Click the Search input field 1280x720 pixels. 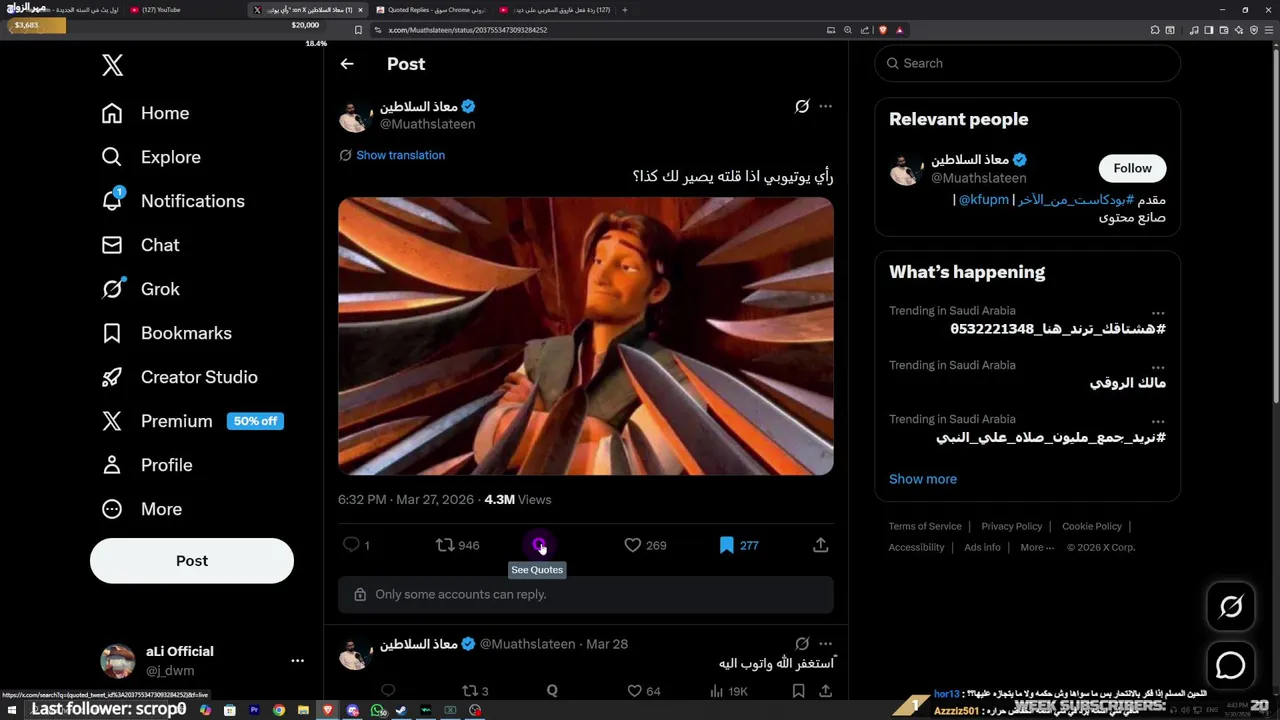point(1028,63)
